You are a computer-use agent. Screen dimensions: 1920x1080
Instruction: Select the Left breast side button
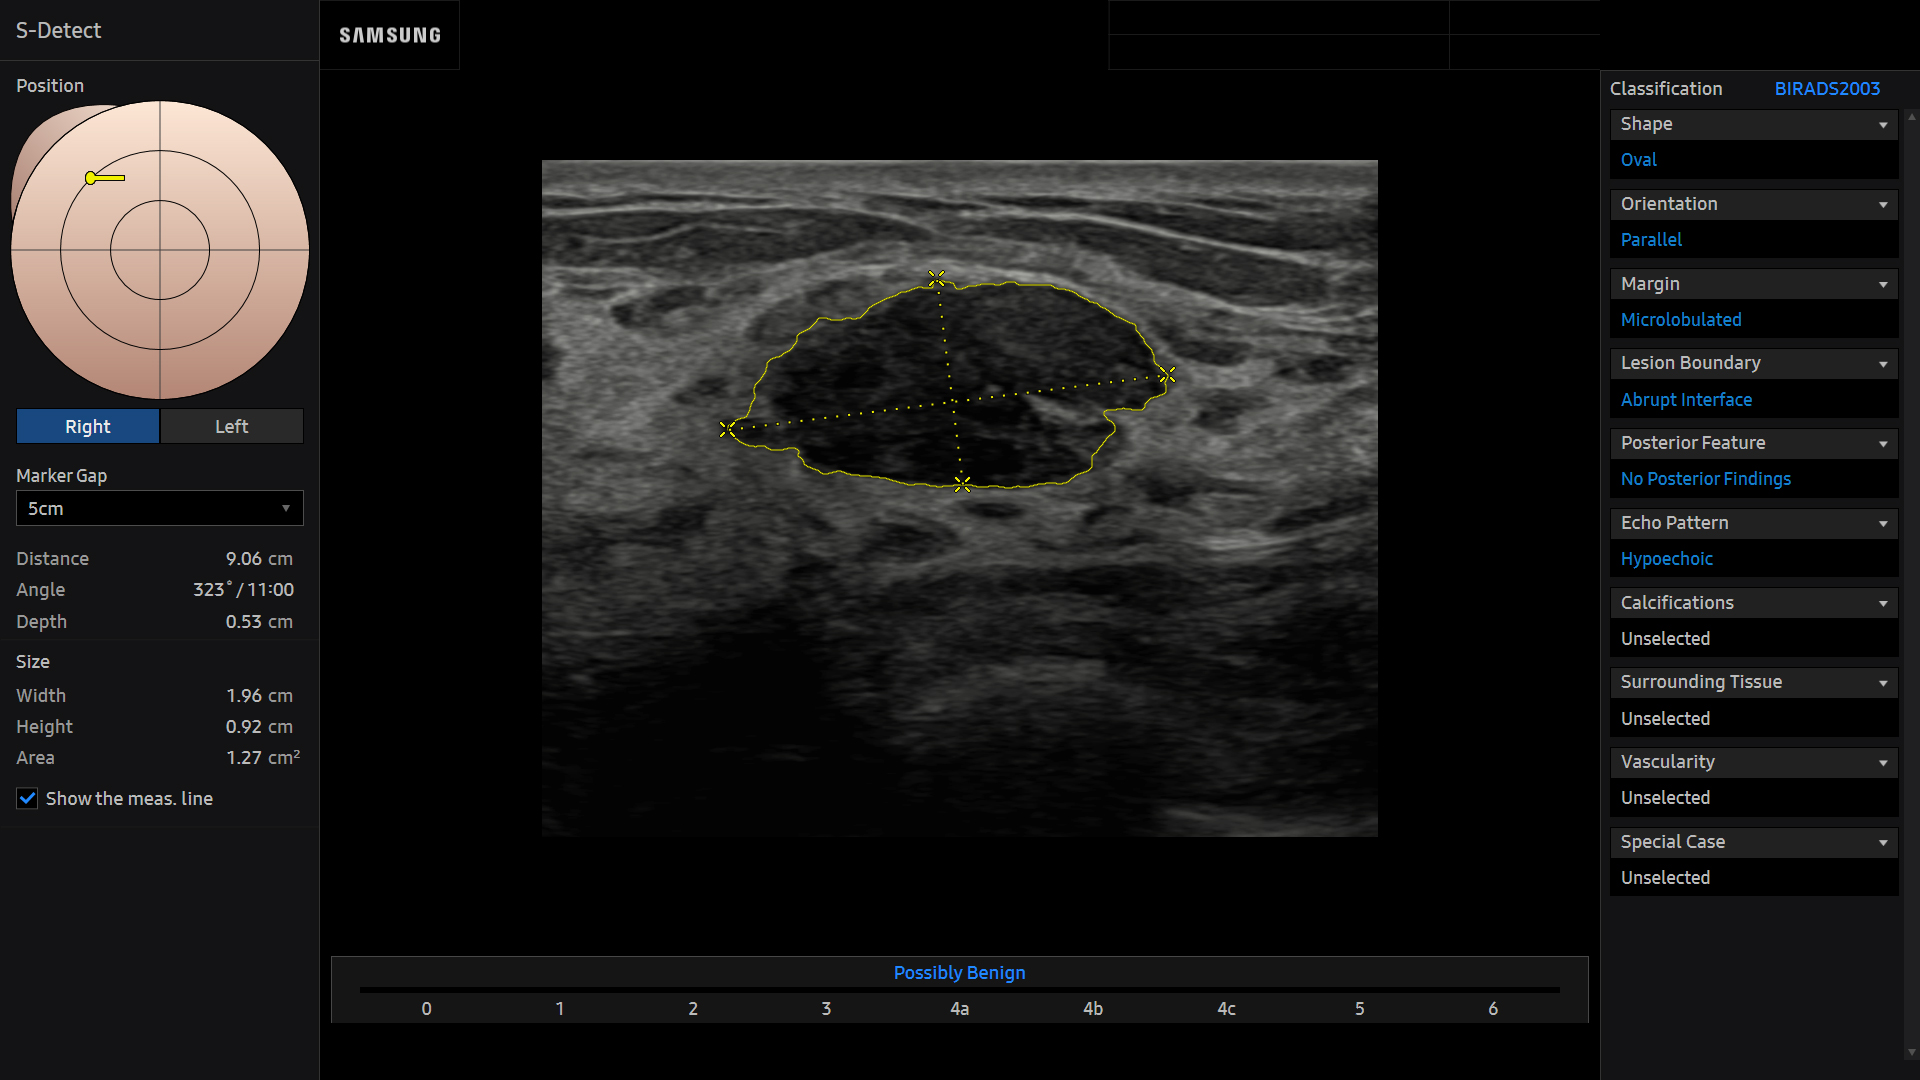[232, 426]
